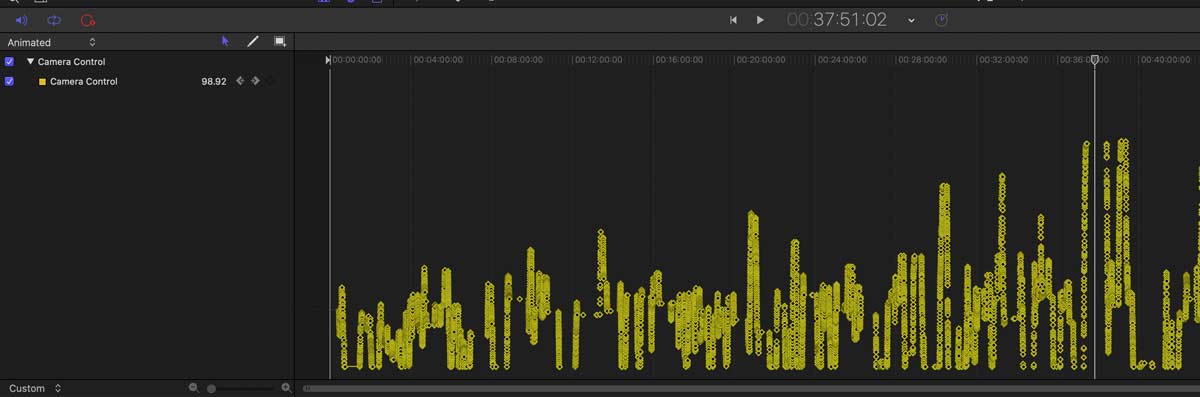Select the Camera Control parameter row label

point(84,82)
